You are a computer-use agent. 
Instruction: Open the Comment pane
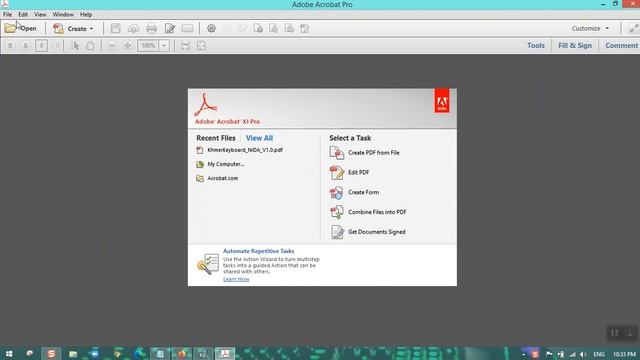(621, 45)
